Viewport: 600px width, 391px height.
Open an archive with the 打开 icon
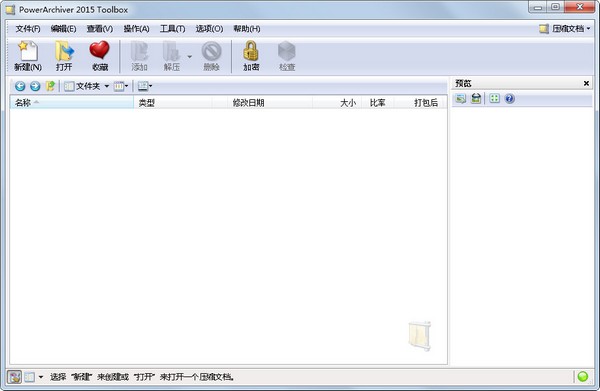click(x=64, y=56)
